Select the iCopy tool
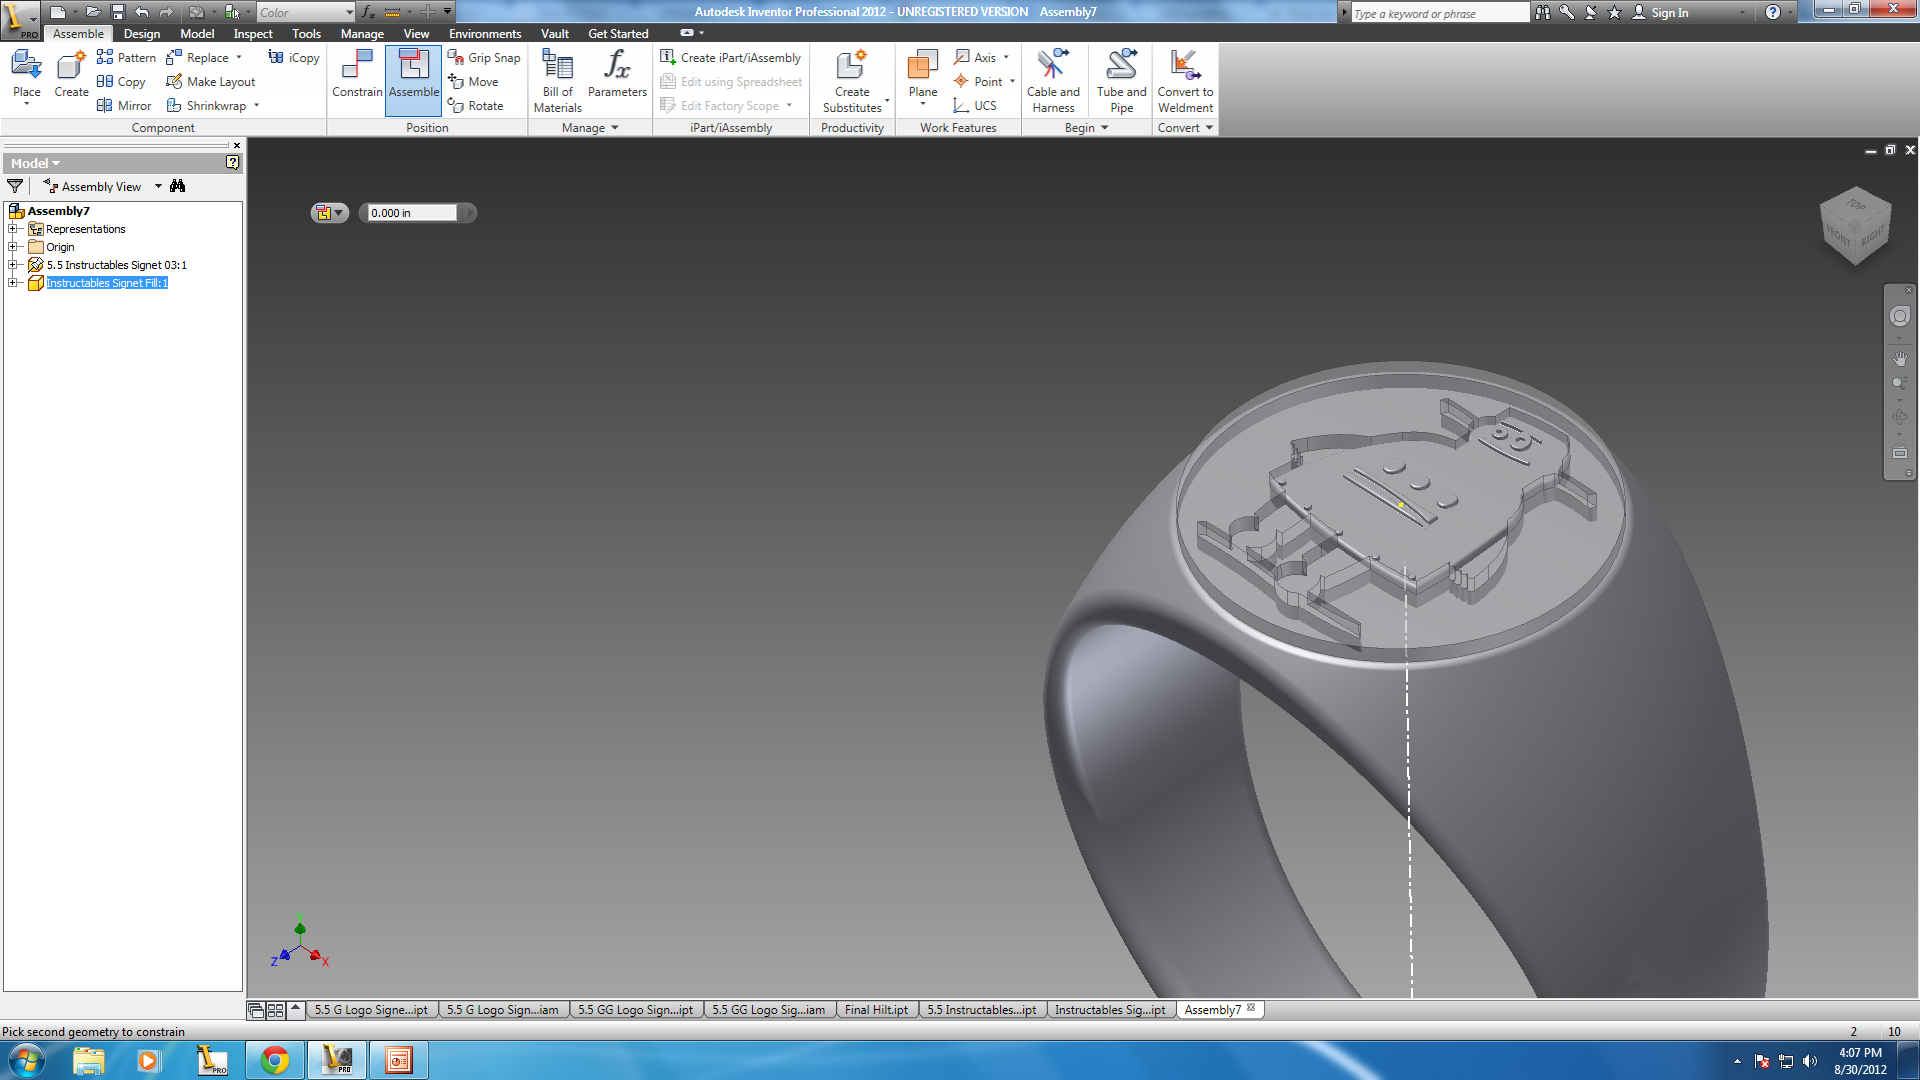This screenshot has height=1080, width=1920. pos(294,58)
